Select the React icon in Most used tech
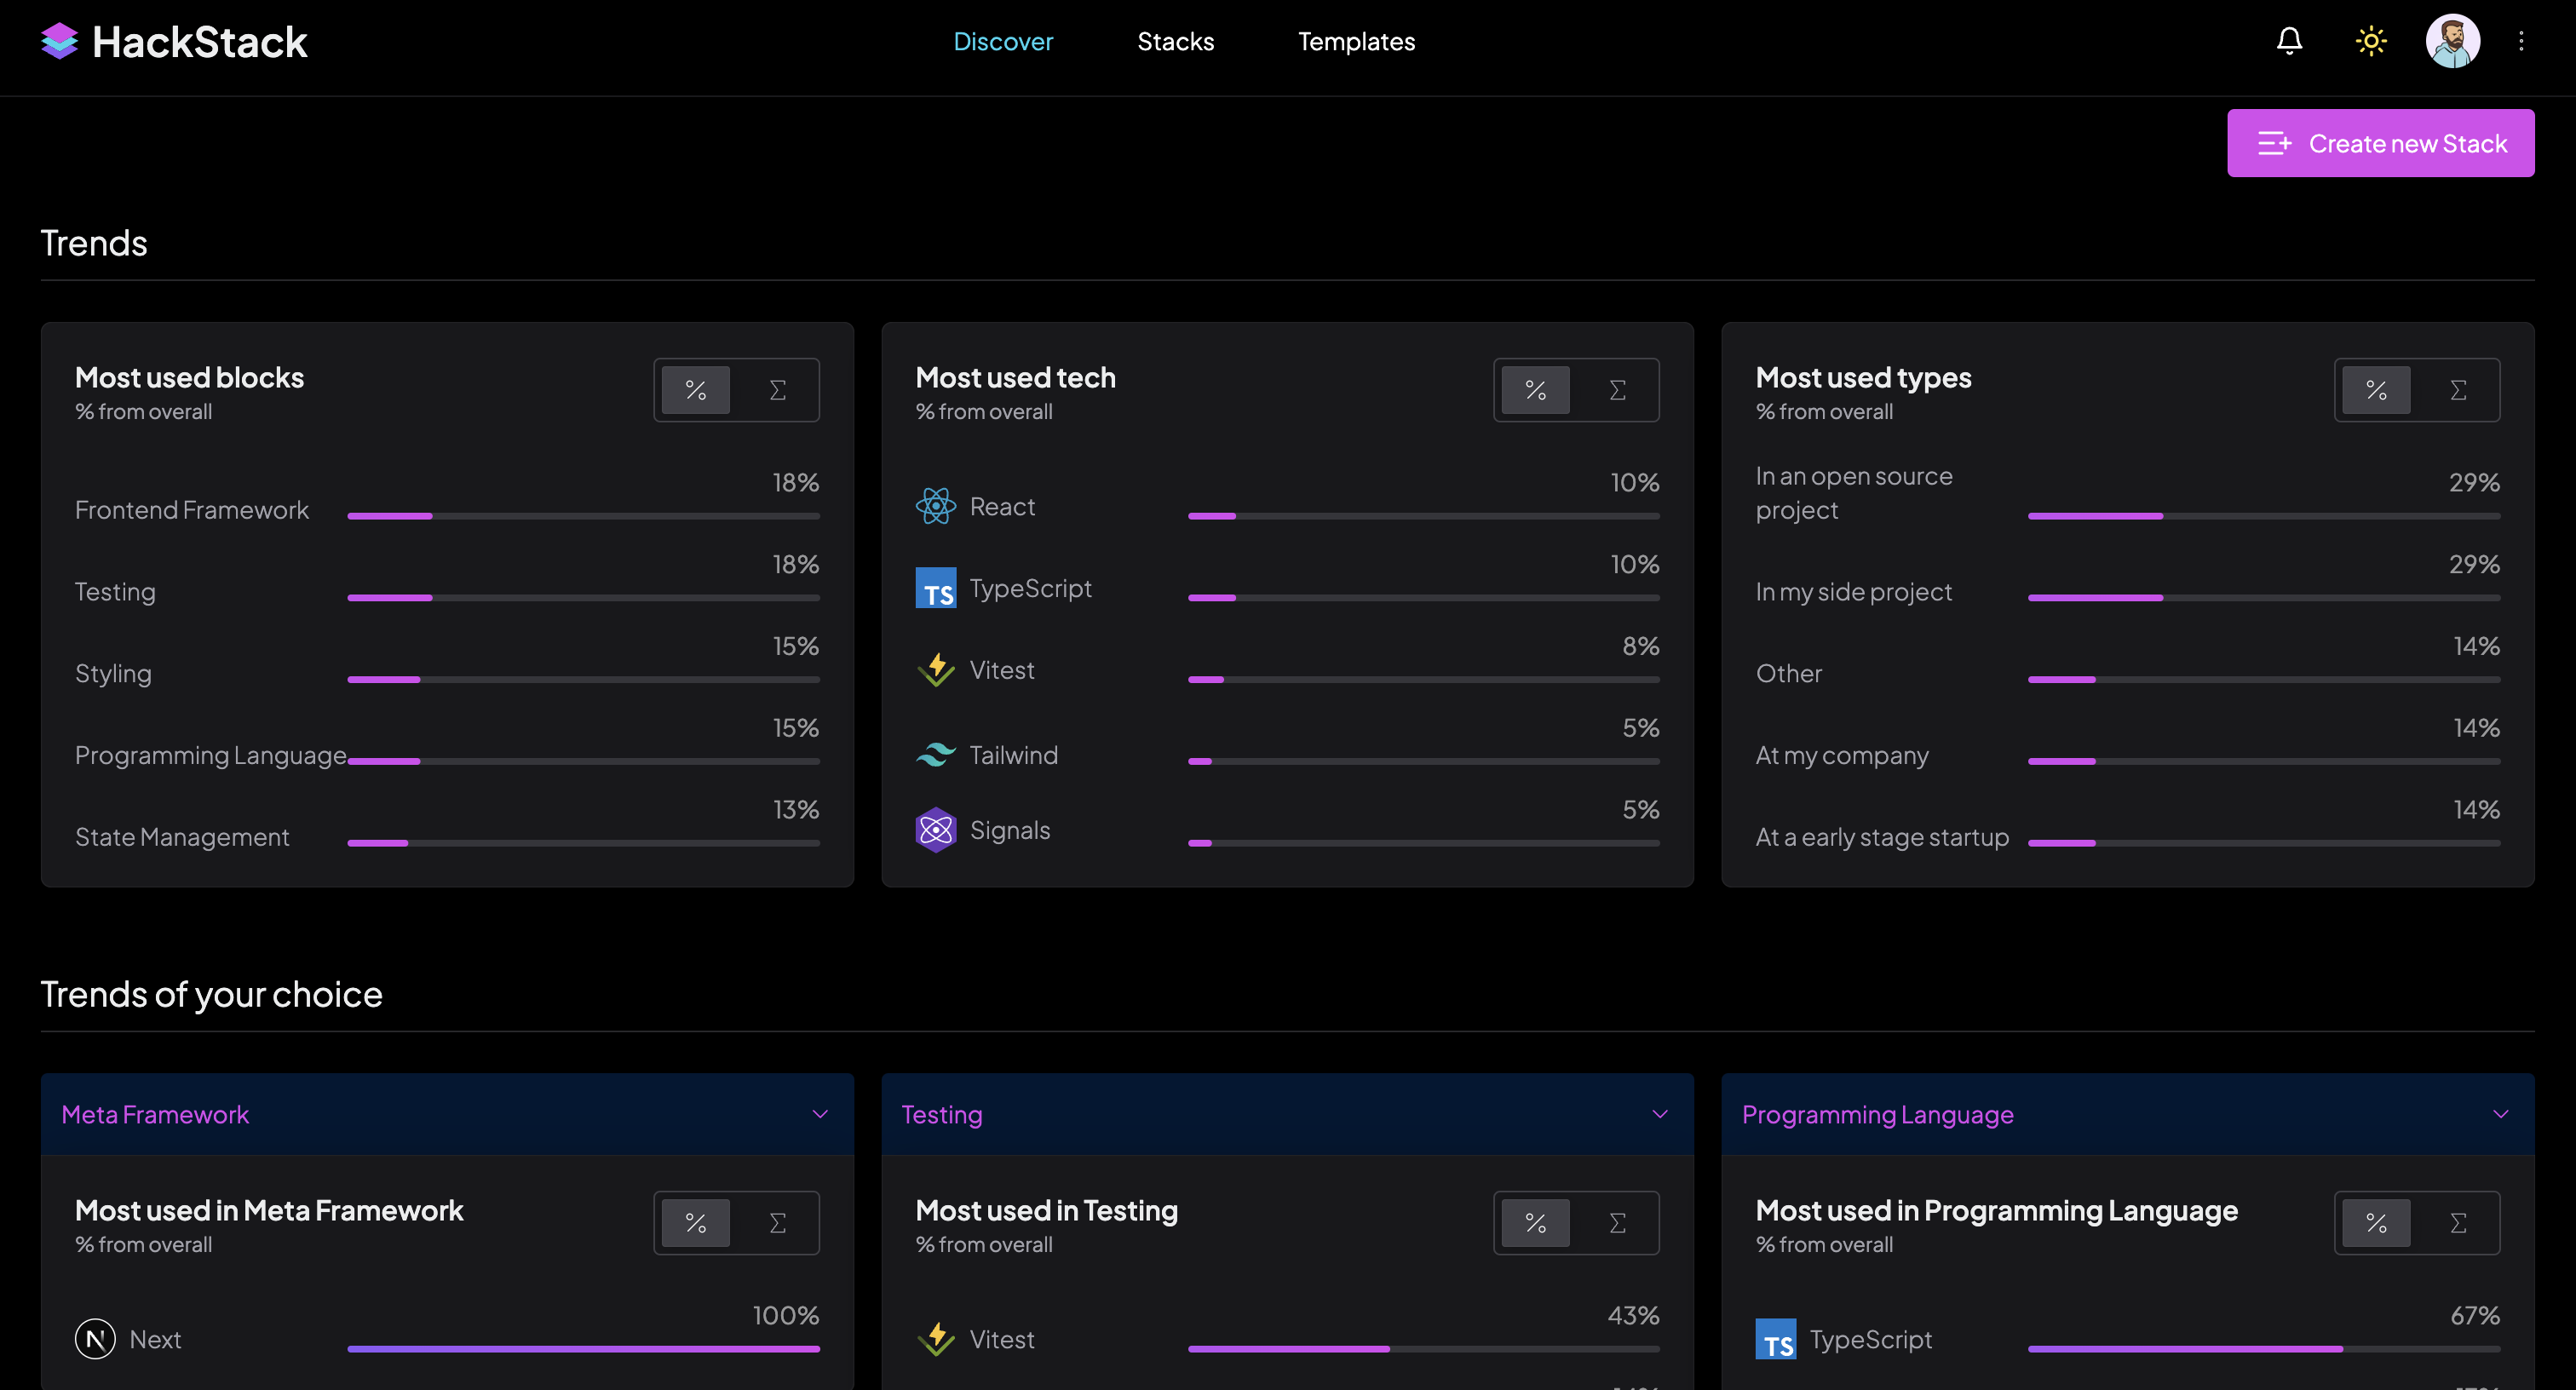 (x=936, y=505)
